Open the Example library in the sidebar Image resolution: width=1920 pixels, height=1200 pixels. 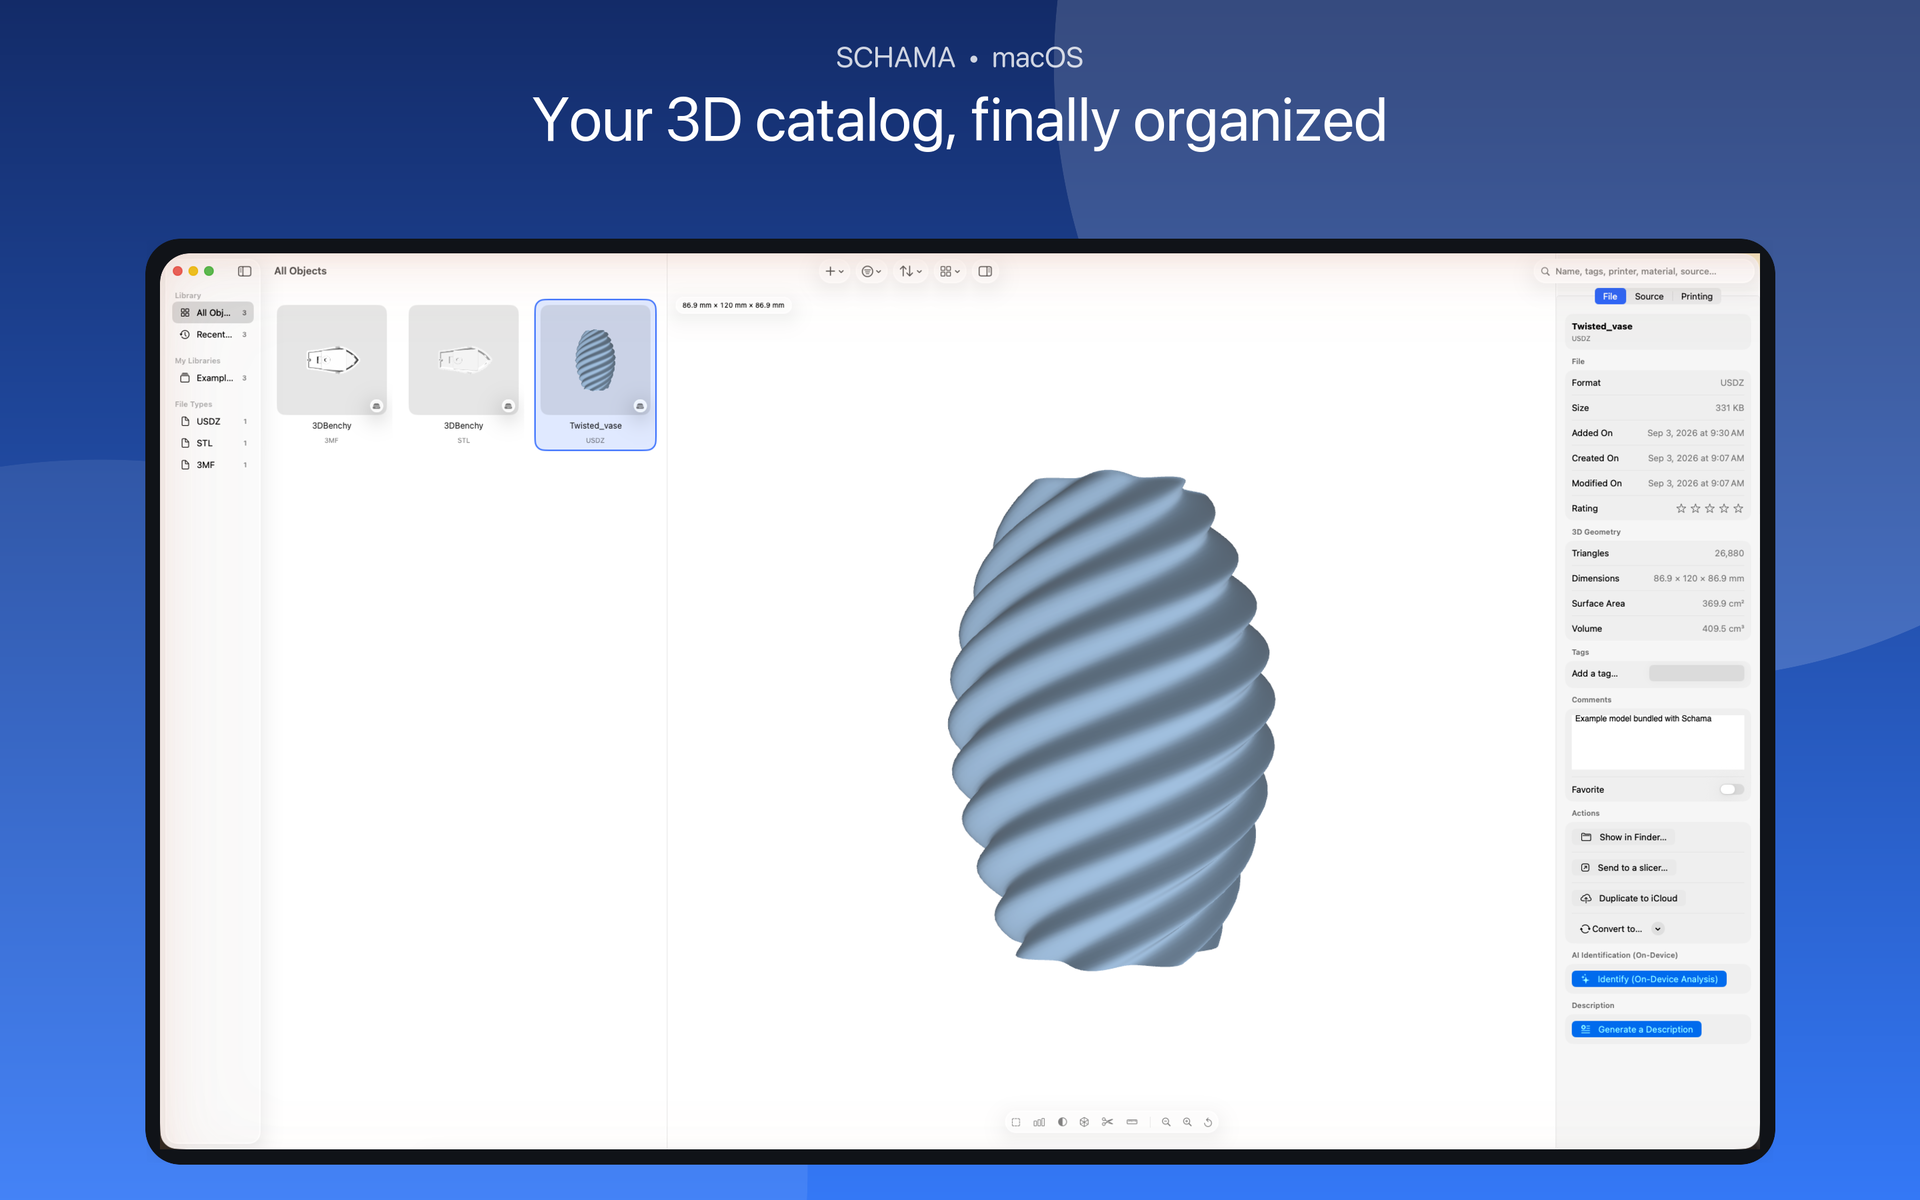coord(213,378)
